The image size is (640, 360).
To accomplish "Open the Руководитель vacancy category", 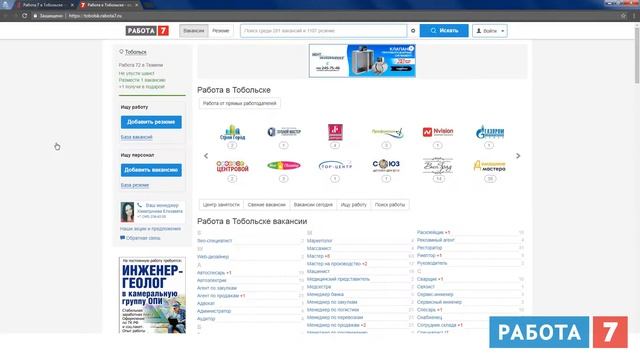I will tap(432, 263).
